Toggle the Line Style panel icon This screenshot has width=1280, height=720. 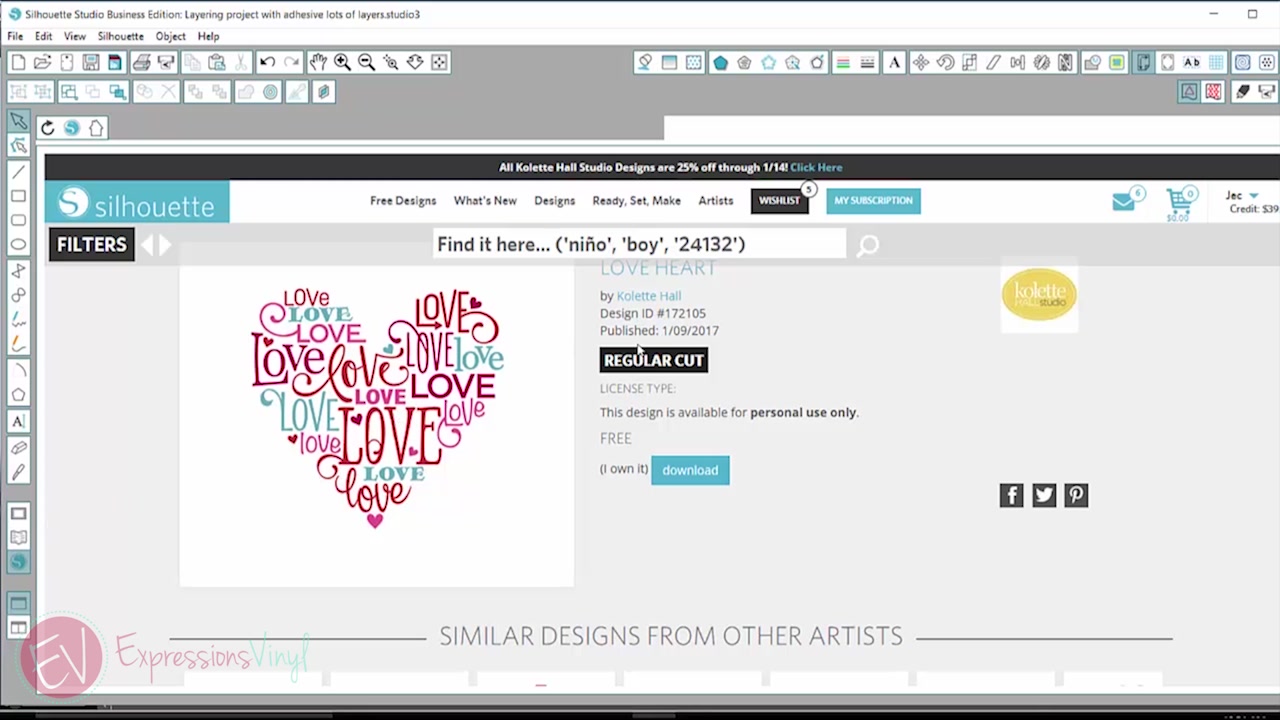coord(867,62)
